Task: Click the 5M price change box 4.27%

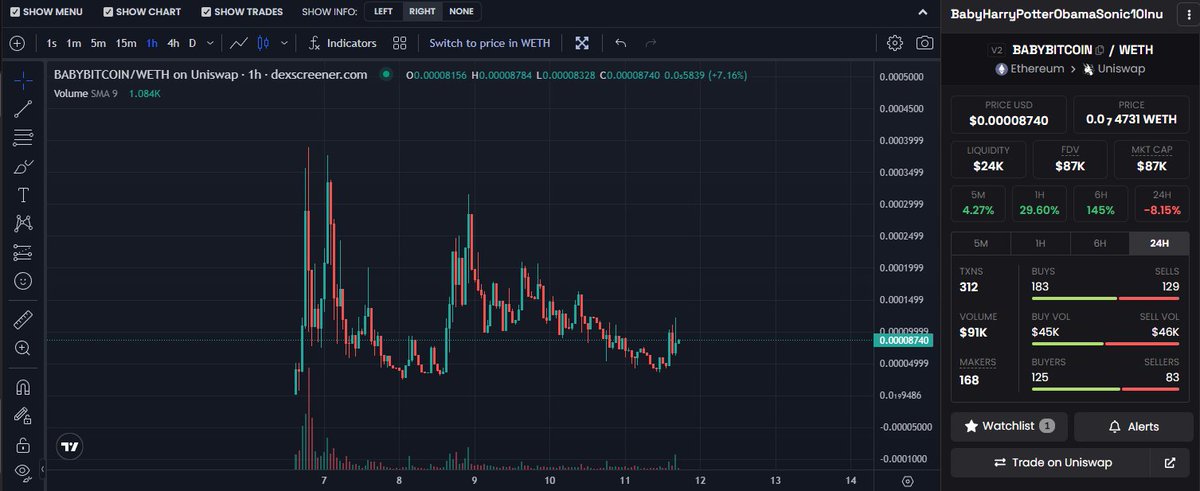Action: click(980, 204)
